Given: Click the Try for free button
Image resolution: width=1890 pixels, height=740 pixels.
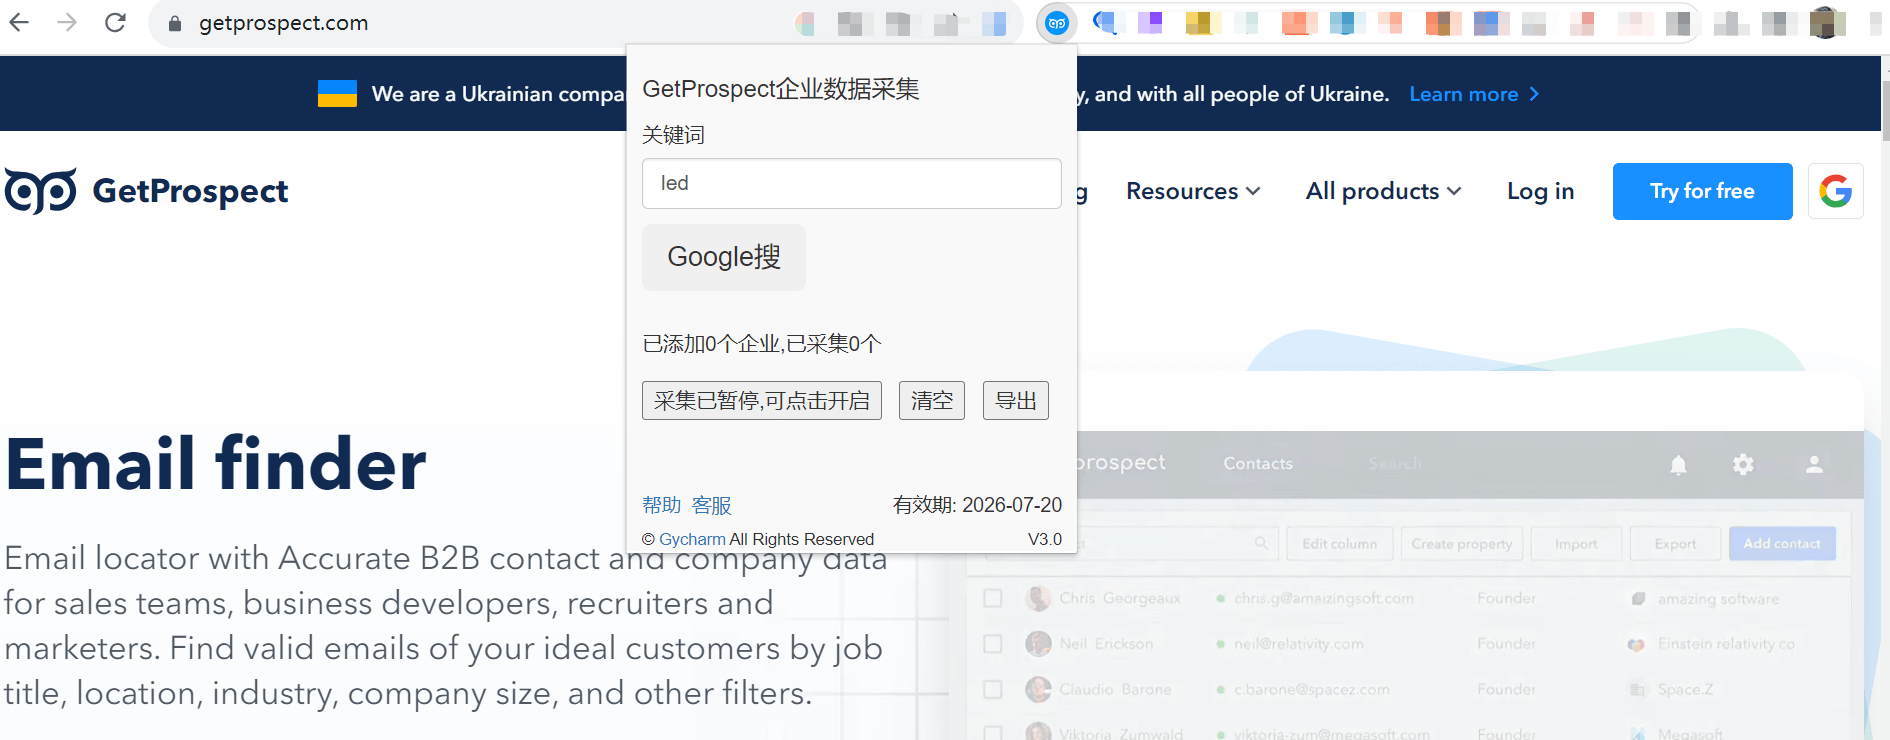Looking at the screenshot, I should tap(1702, 191).
